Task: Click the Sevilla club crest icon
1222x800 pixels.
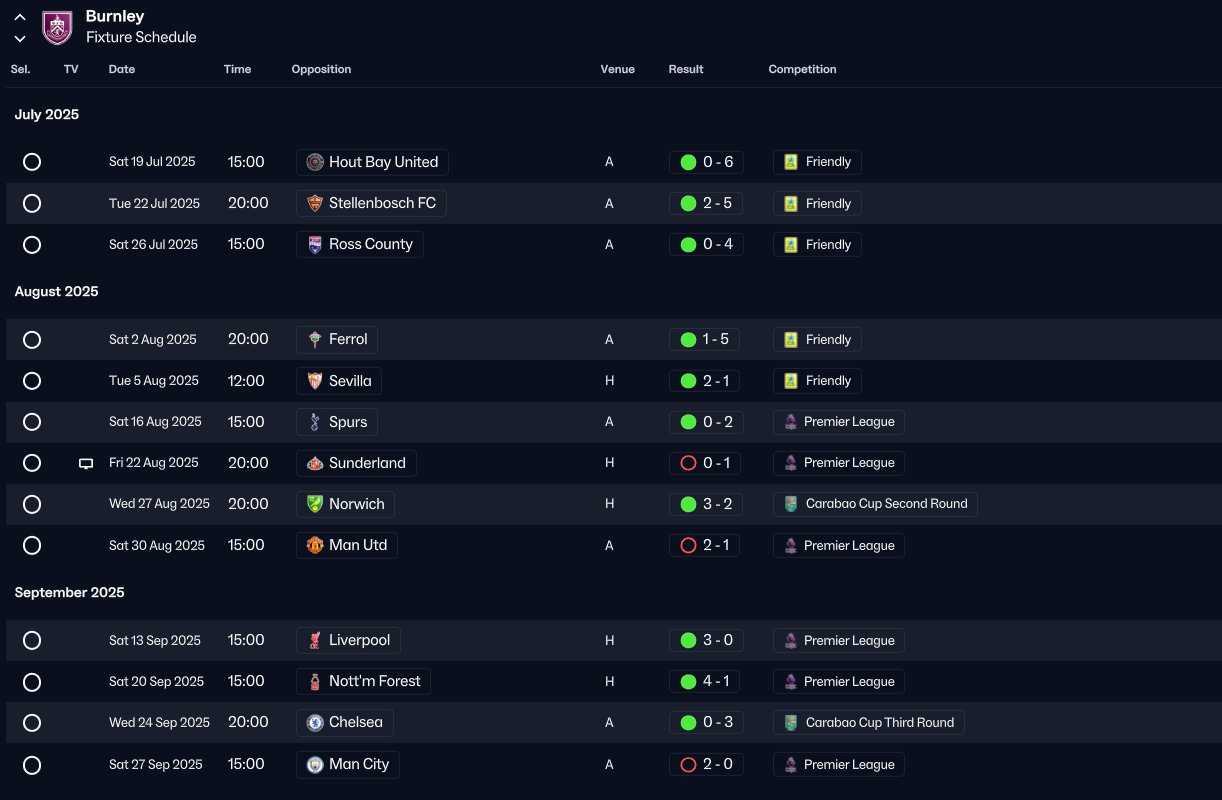Action: (x=315, y=381)
